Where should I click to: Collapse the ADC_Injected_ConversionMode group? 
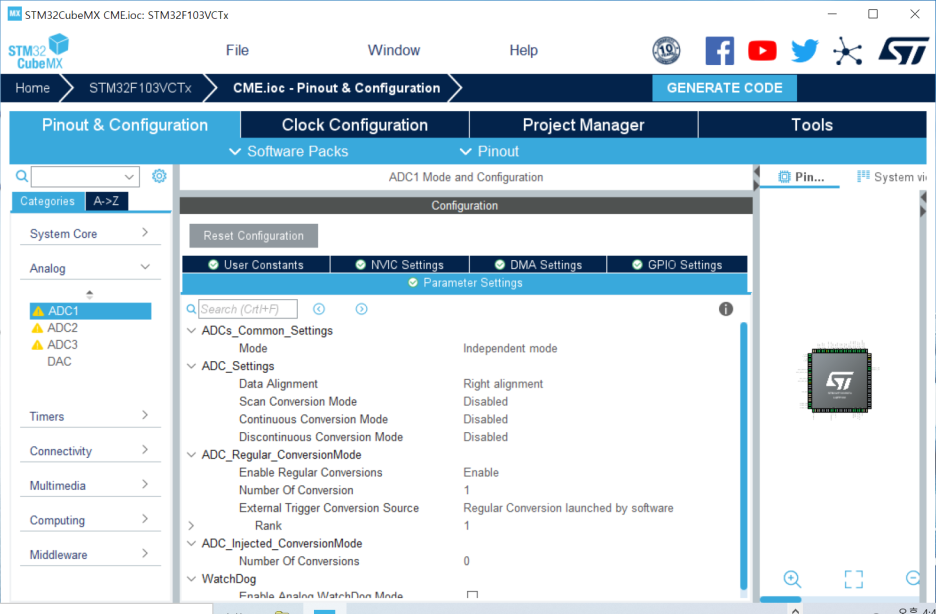191,544
